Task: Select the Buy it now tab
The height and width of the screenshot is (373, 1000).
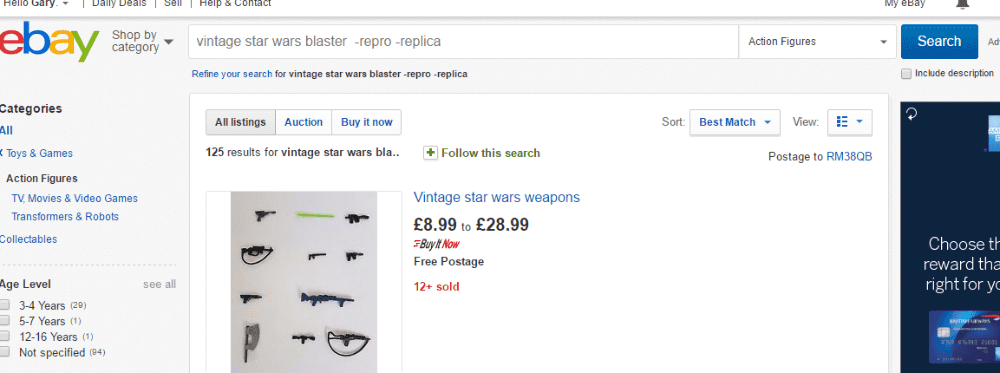Action: [367, 122]
